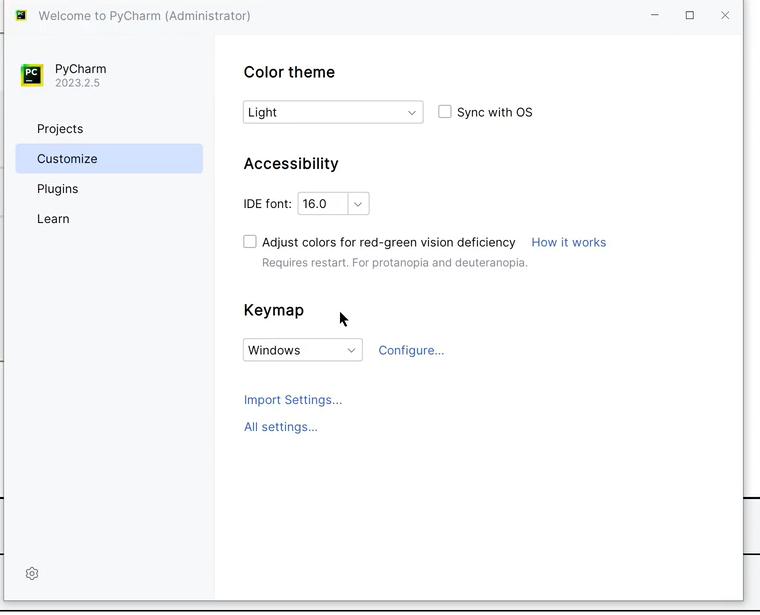
Task: Click the PyCharm 2023.2.5 version text
Action: tap(77, 83)
